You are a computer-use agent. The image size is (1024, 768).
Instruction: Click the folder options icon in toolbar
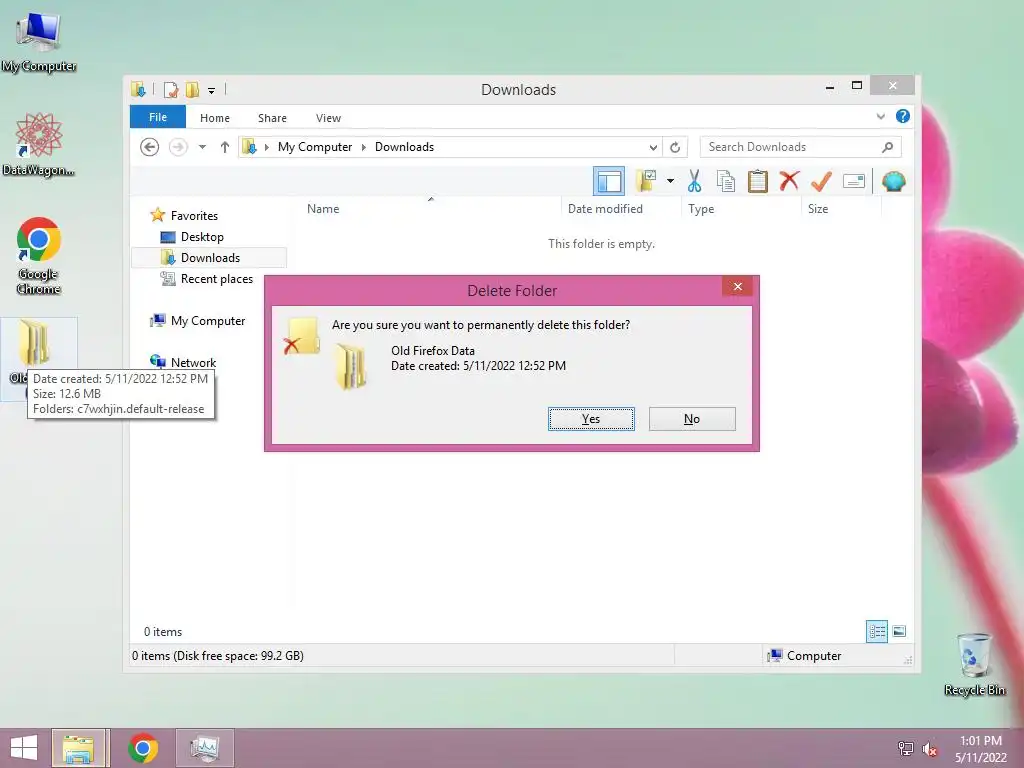(x=646, y=181)
